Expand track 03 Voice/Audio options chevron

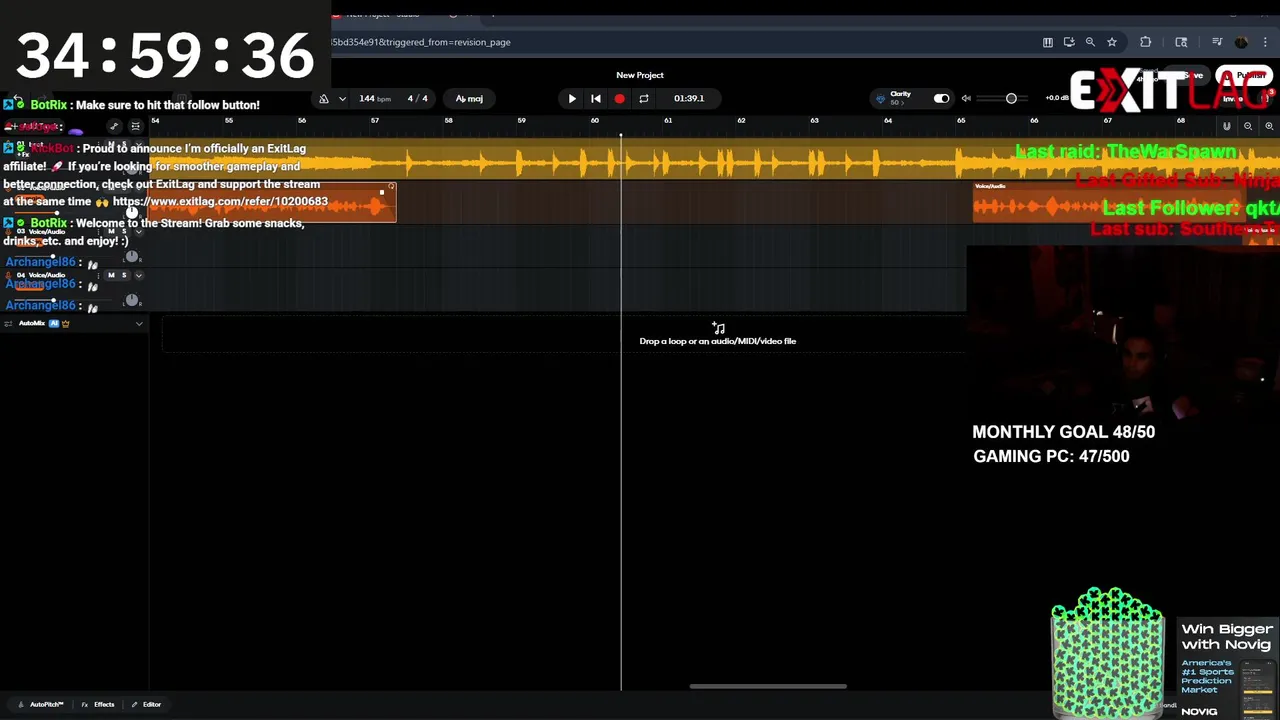pyautogui.click(x=138, y=231)
